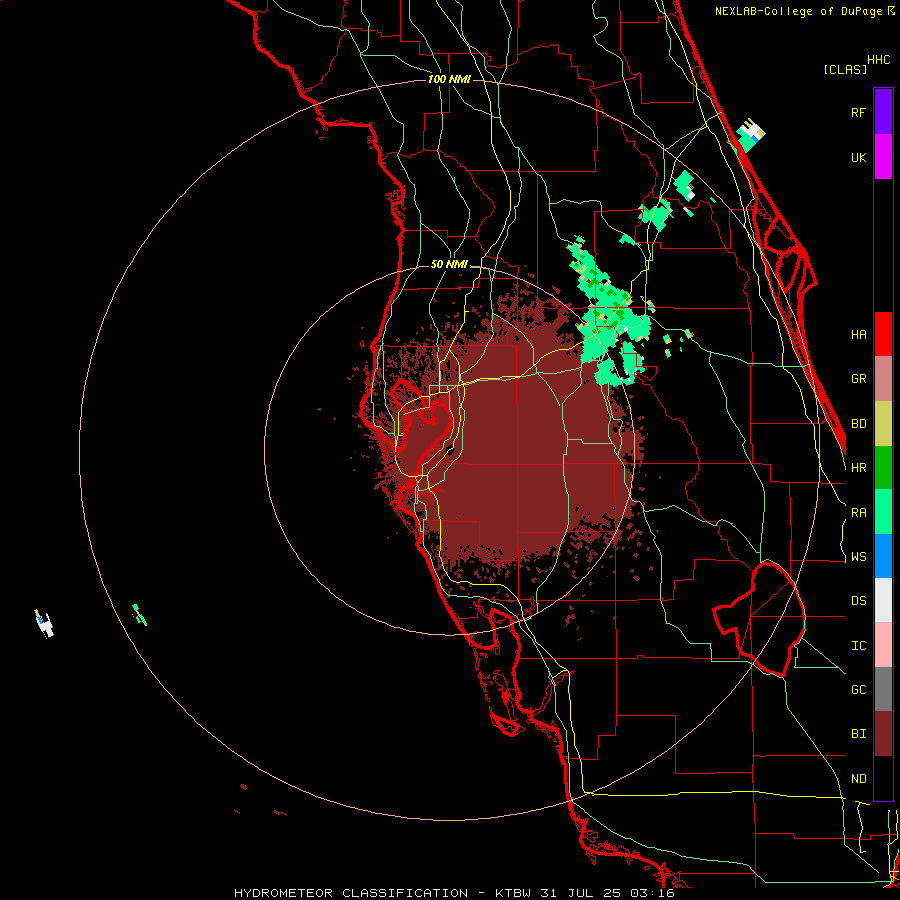Select the GR graupel legend swatch

click(883, 379)
